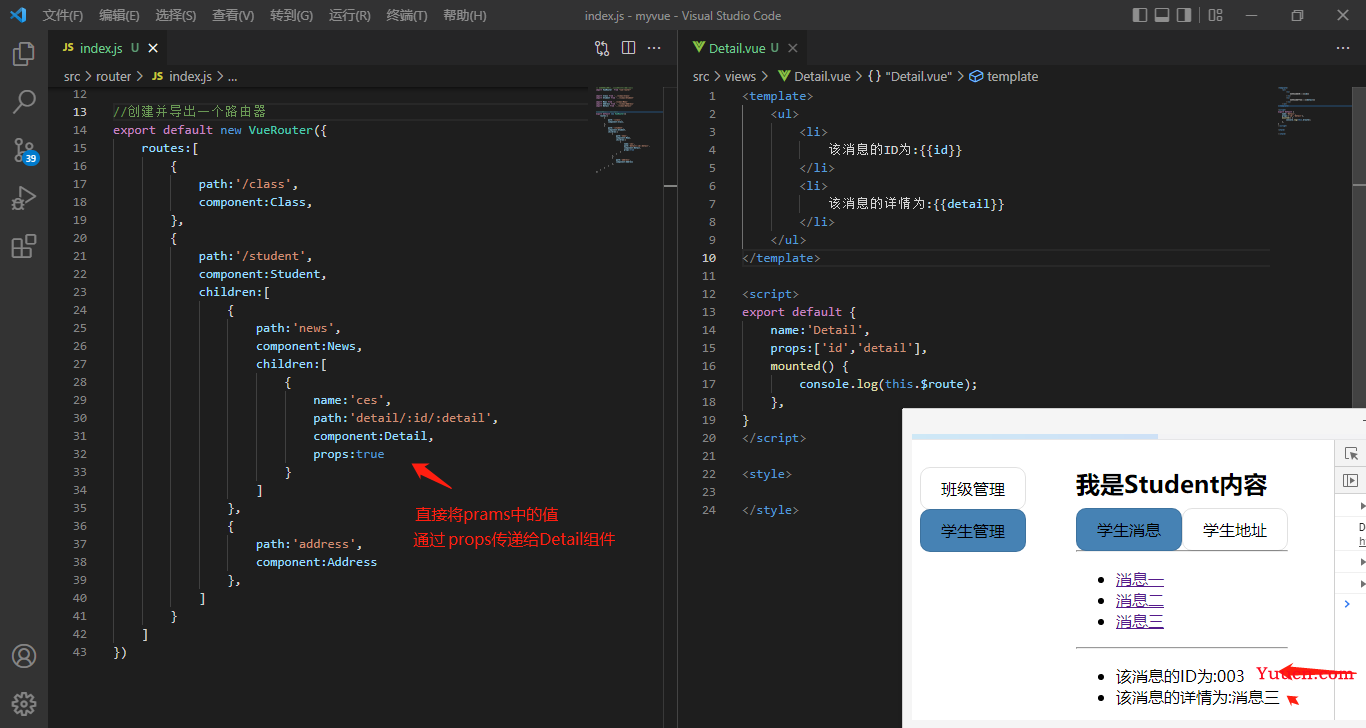1366x728 pixels.
Task: Open the 查看(V) menu
Action: tap(233, 15)
